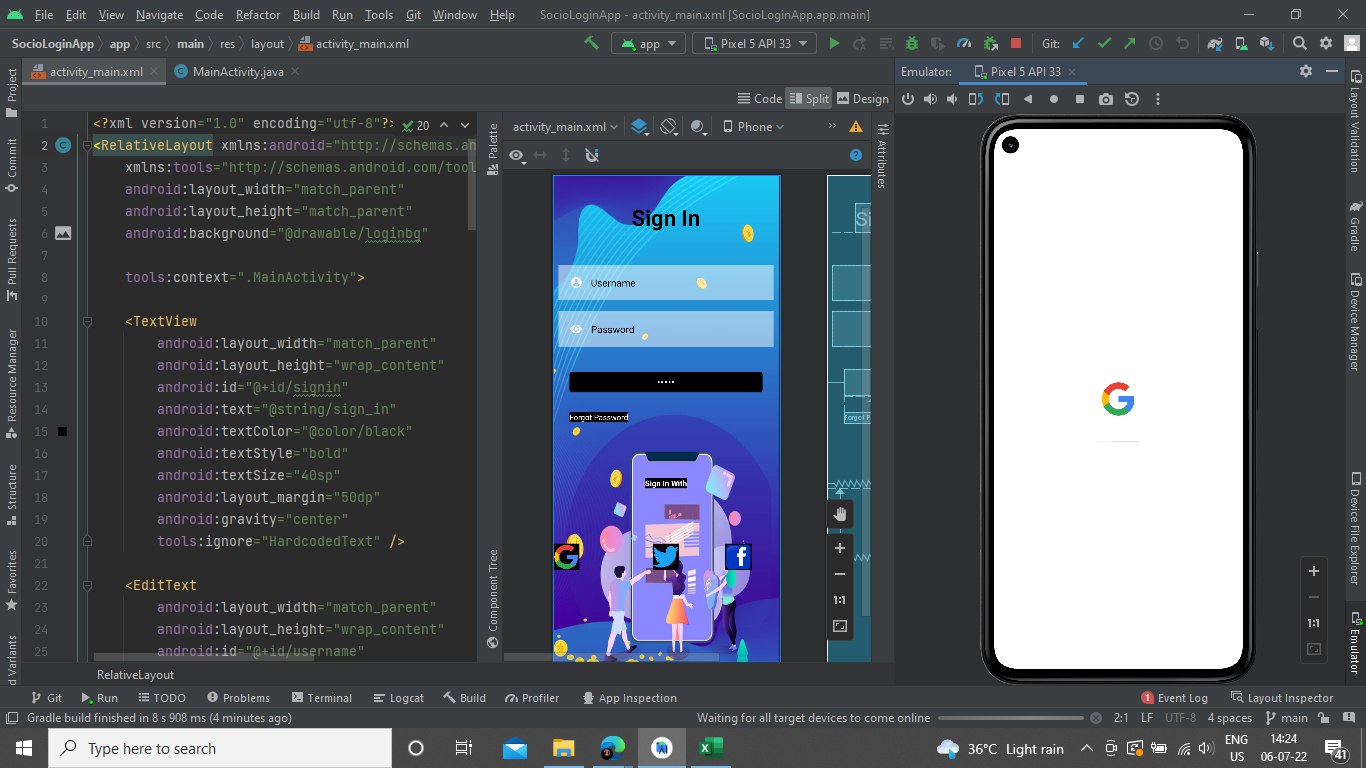Open design editor help question icon
Image resolution: width=1366 pixels, height=768 pixels.
click(856, 155)
